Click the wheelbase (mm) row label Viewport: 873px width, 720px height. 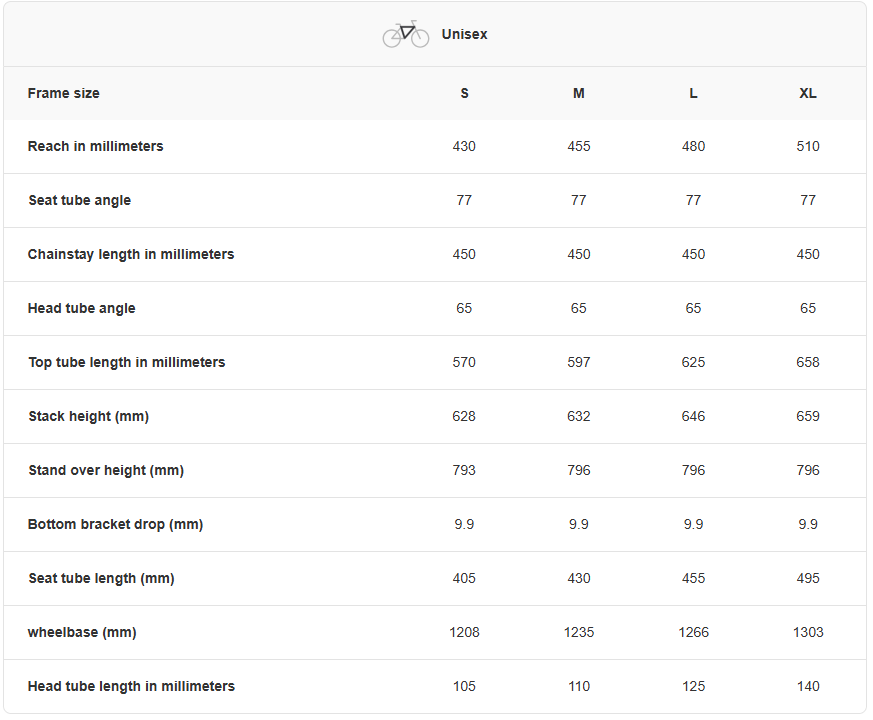click(82, 632)
